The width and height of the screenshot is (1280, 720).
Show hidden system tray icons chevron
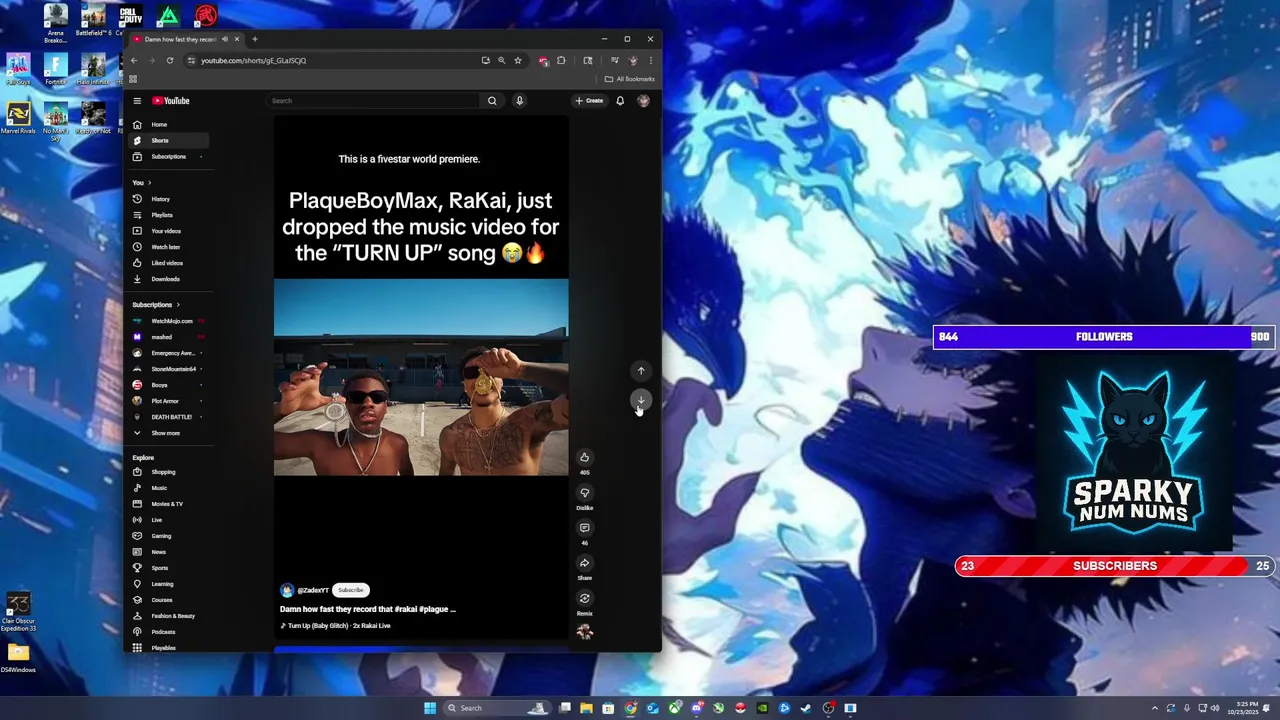click(1154, 708)
